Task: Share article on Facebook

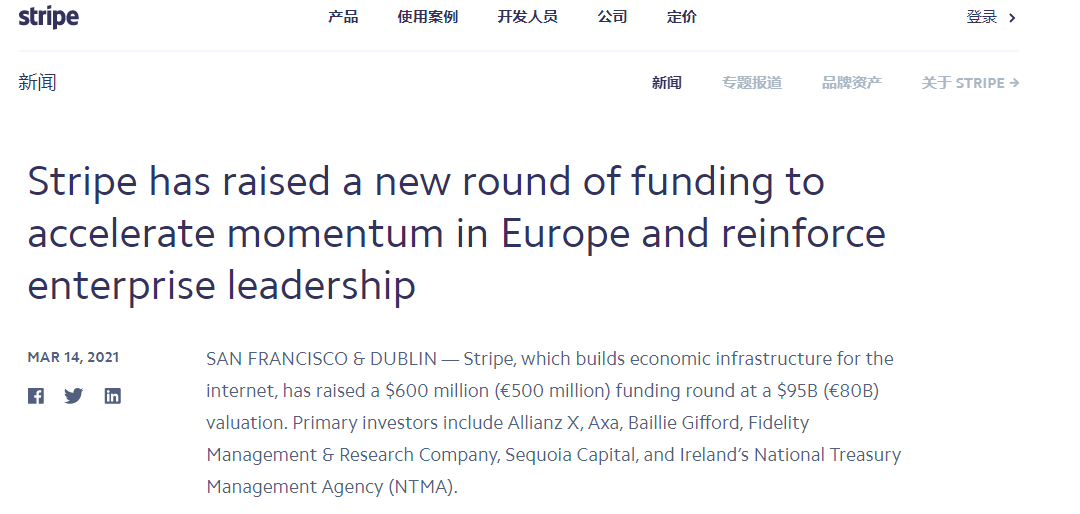Action: coord(36,396)
